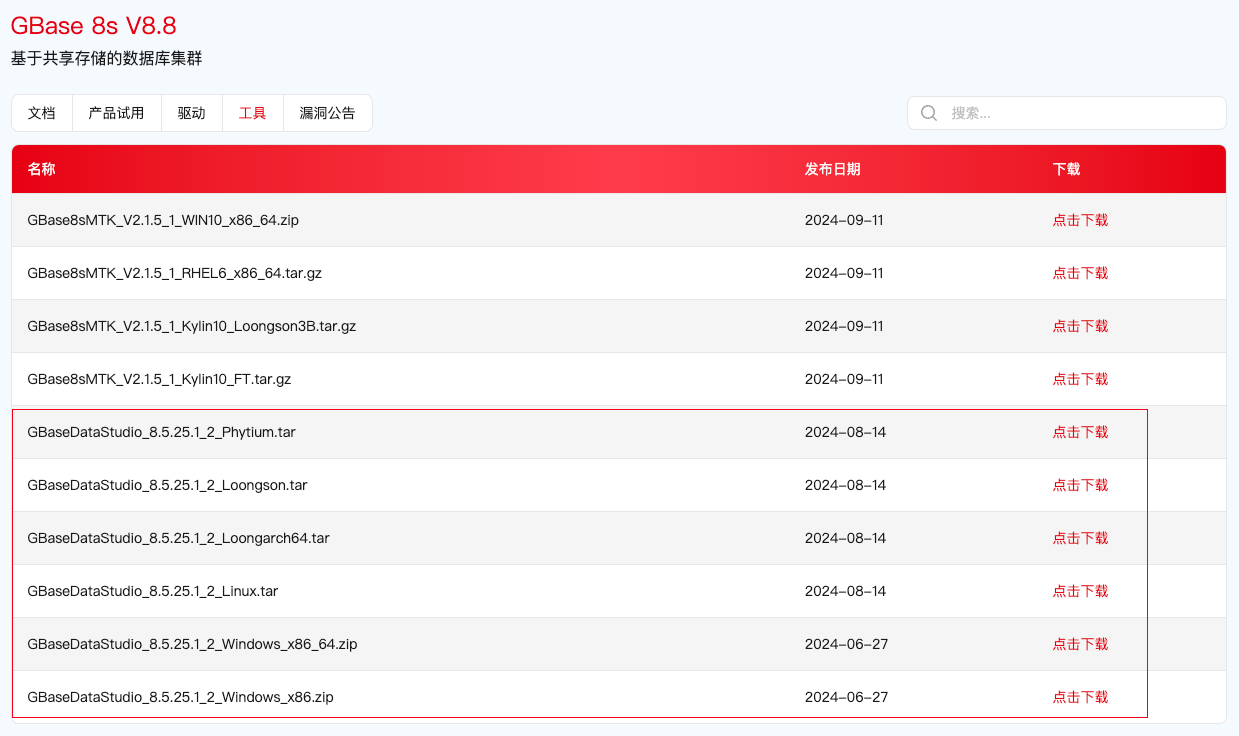Download GBase8sMTK RHEL6_x86_64.tar.gz via 点击下载
The height and width of the screenshot is (736, 1239).
1080,273
